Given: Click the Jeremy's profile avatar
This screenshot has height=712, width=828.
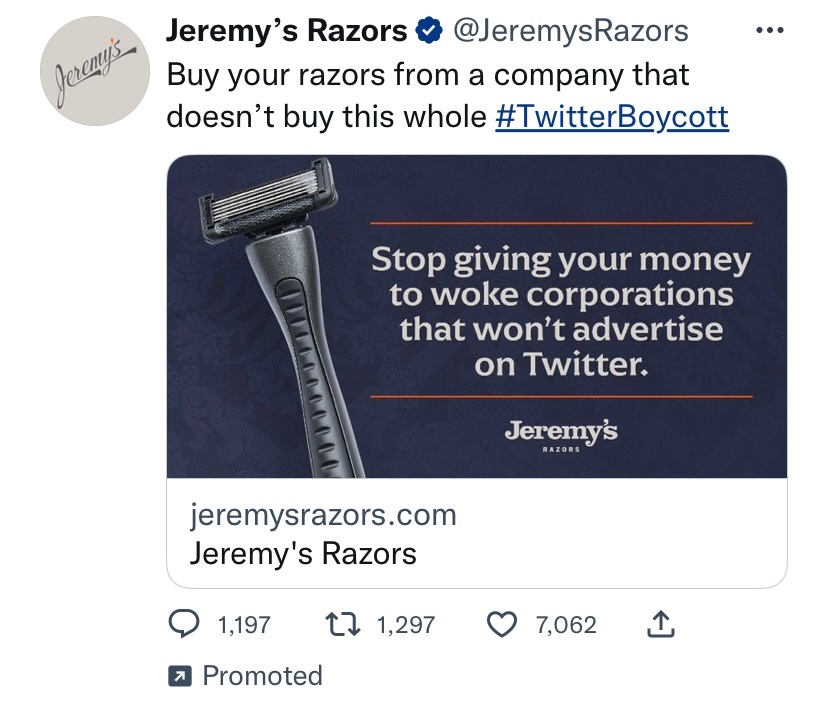Looking at the screenshot, I should click(95, 71).
